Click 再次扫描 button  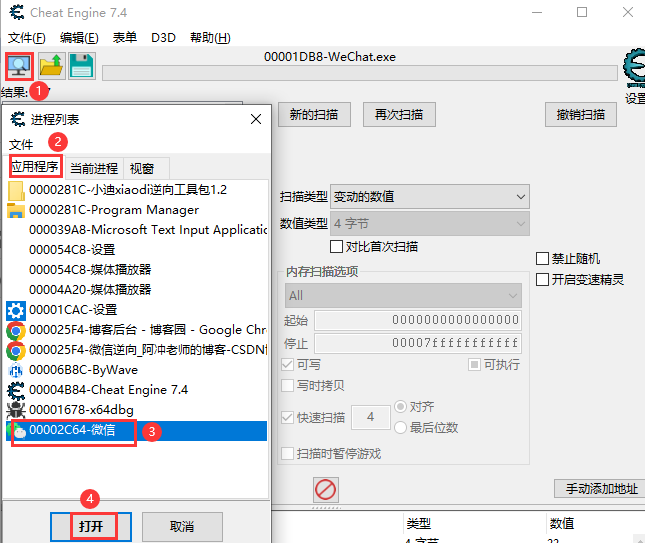click(x=399, y=115)
